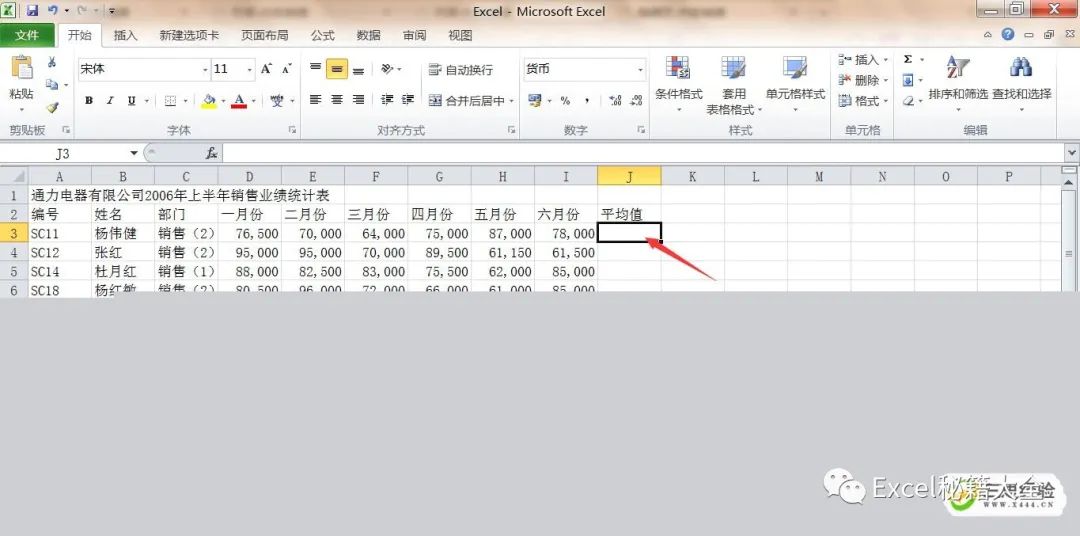Apply the yellow Fill Color swatch
This screenshot has width=1080, height=536.
pyautogui.click(x=209, y=101)
